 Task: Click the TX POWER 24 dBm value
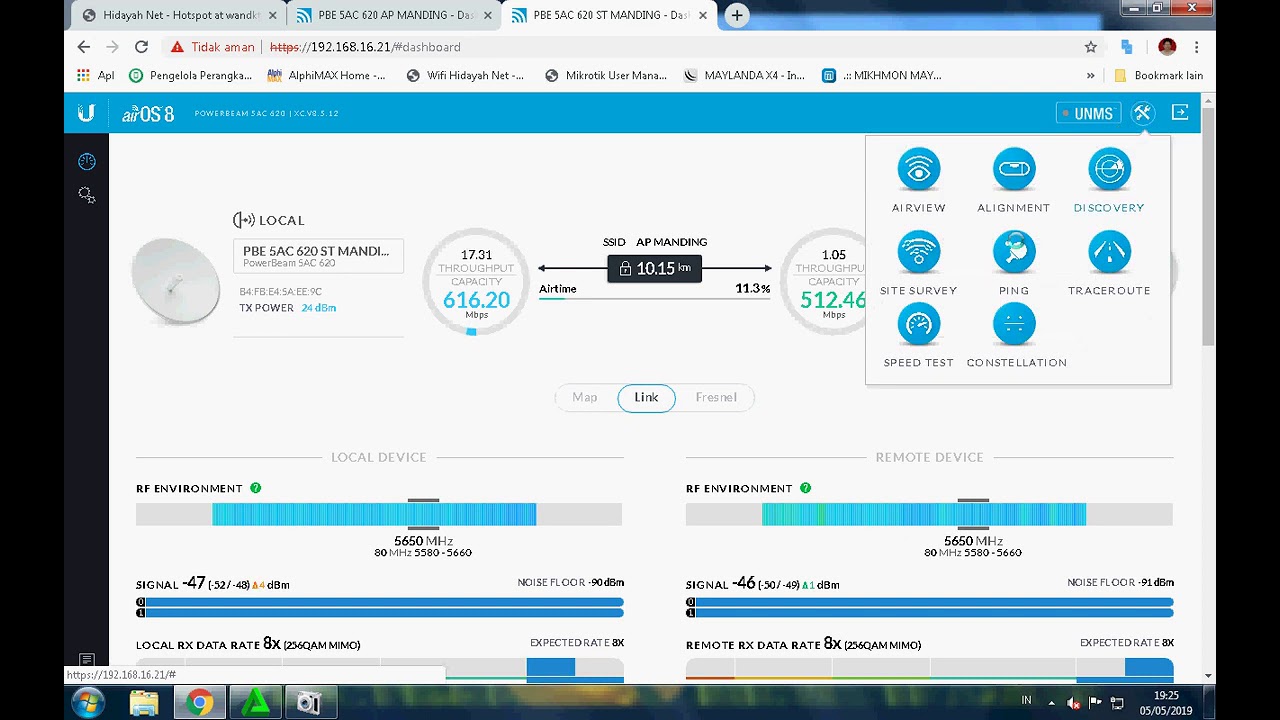pyautogui.click(x=318, y=308)
